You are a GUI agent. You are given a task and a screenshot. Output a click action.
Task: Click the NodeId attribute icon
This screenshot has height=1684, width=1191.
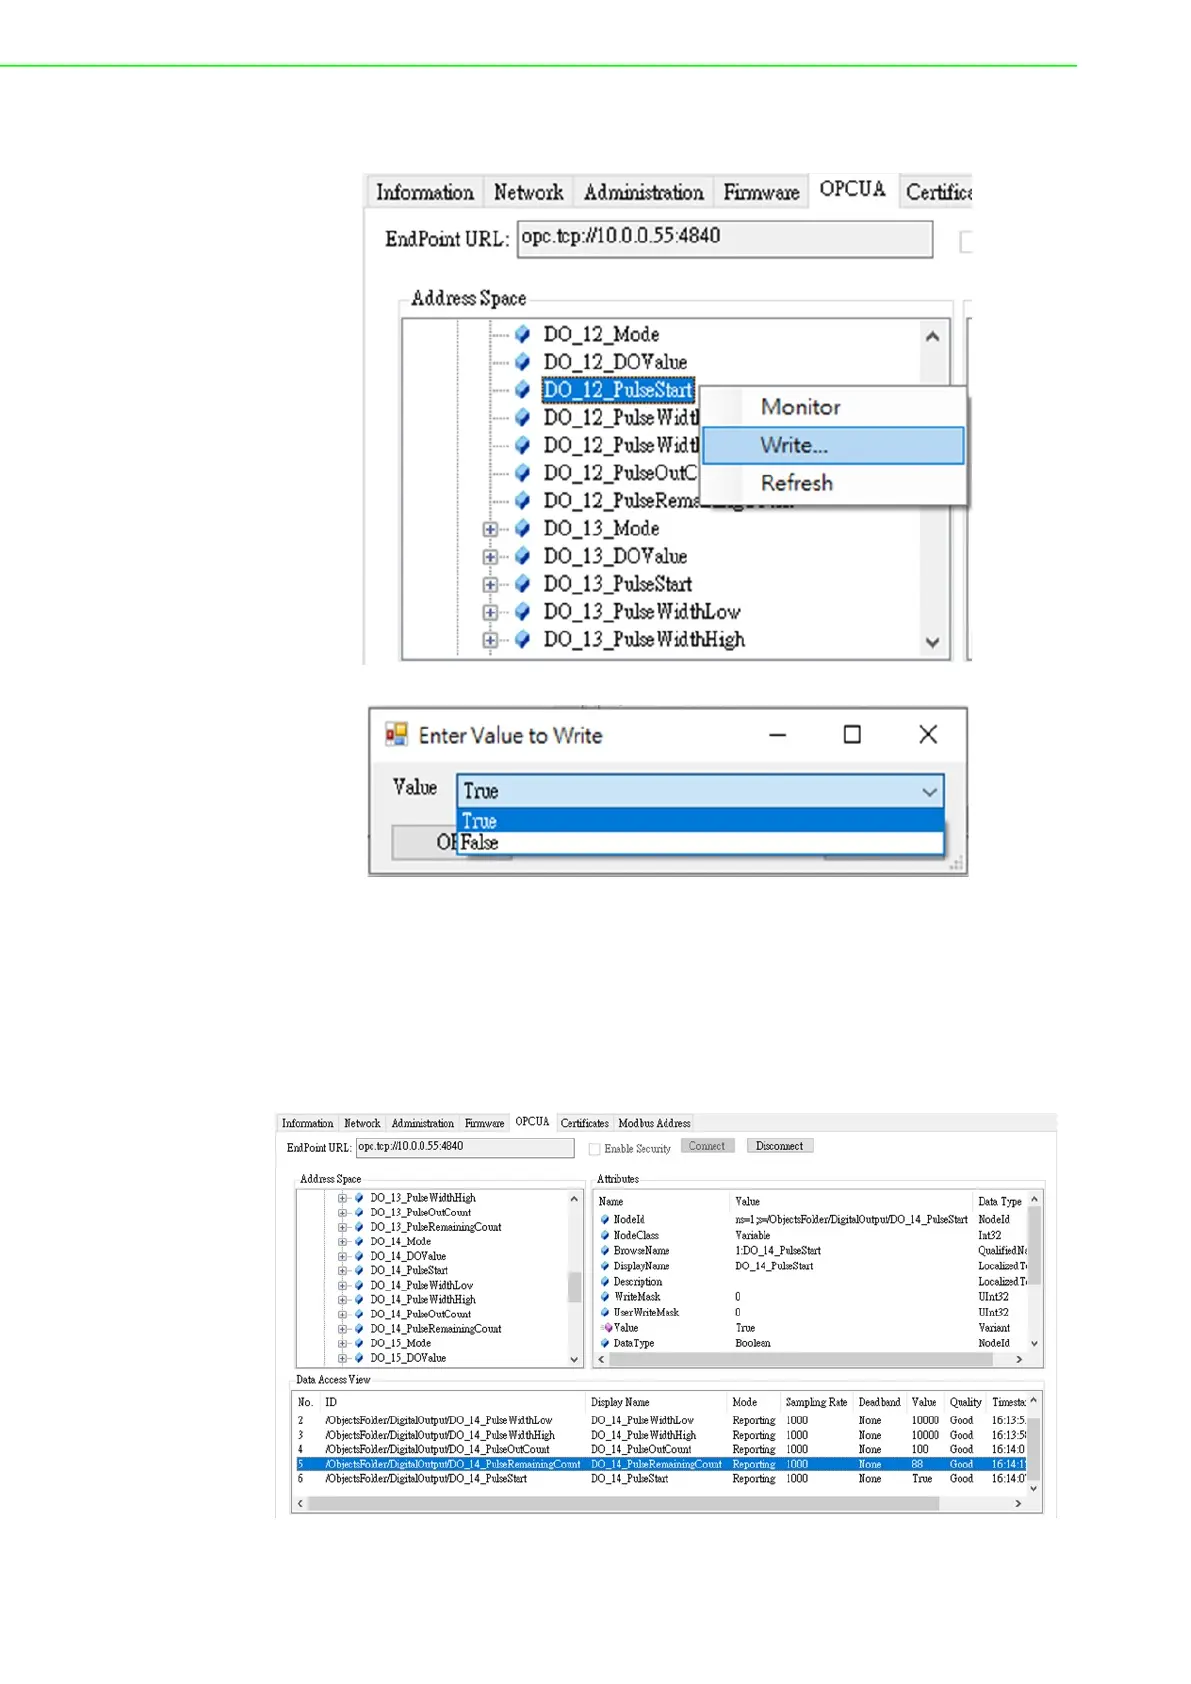click(604, 1220)
